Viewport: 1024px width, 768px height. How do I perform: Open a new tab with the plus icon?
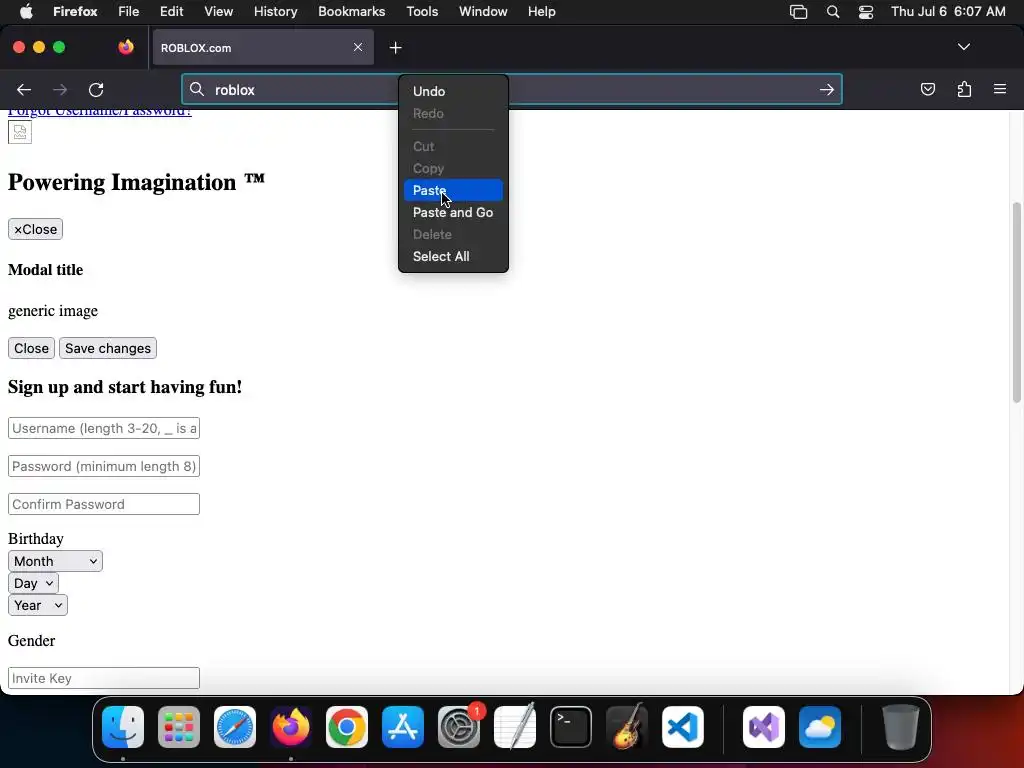[x=395, y=48]
